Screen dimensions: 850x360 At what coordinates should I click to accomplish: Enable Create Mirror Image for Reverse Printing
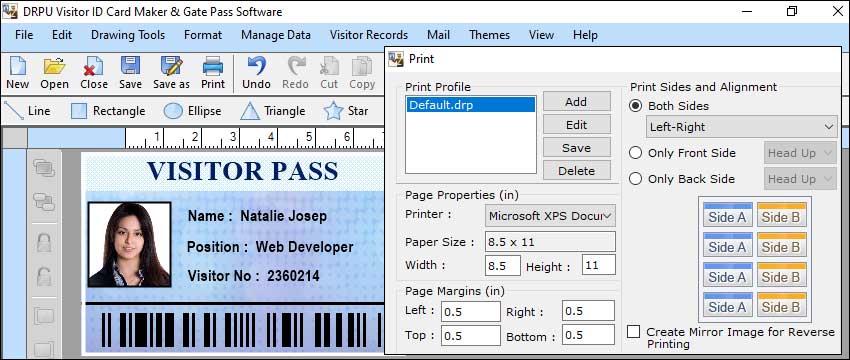633,331
